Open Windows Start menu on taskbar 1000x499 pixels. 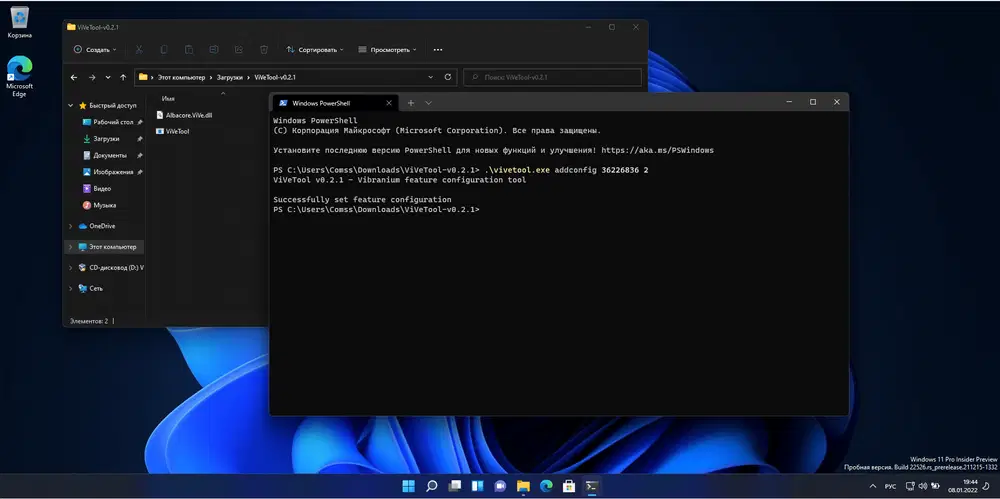pyautogui.click(x=408, y=486)
